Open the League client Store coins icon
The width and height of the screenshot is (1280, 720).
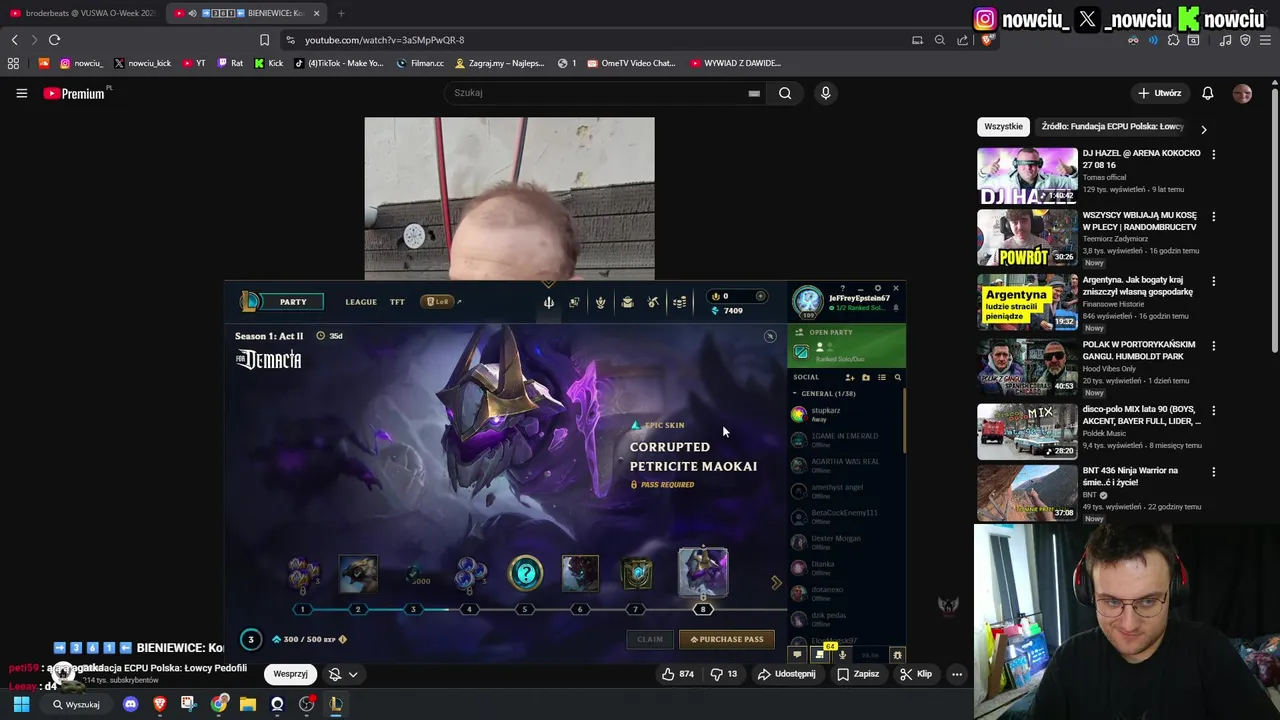pos(680,302)
